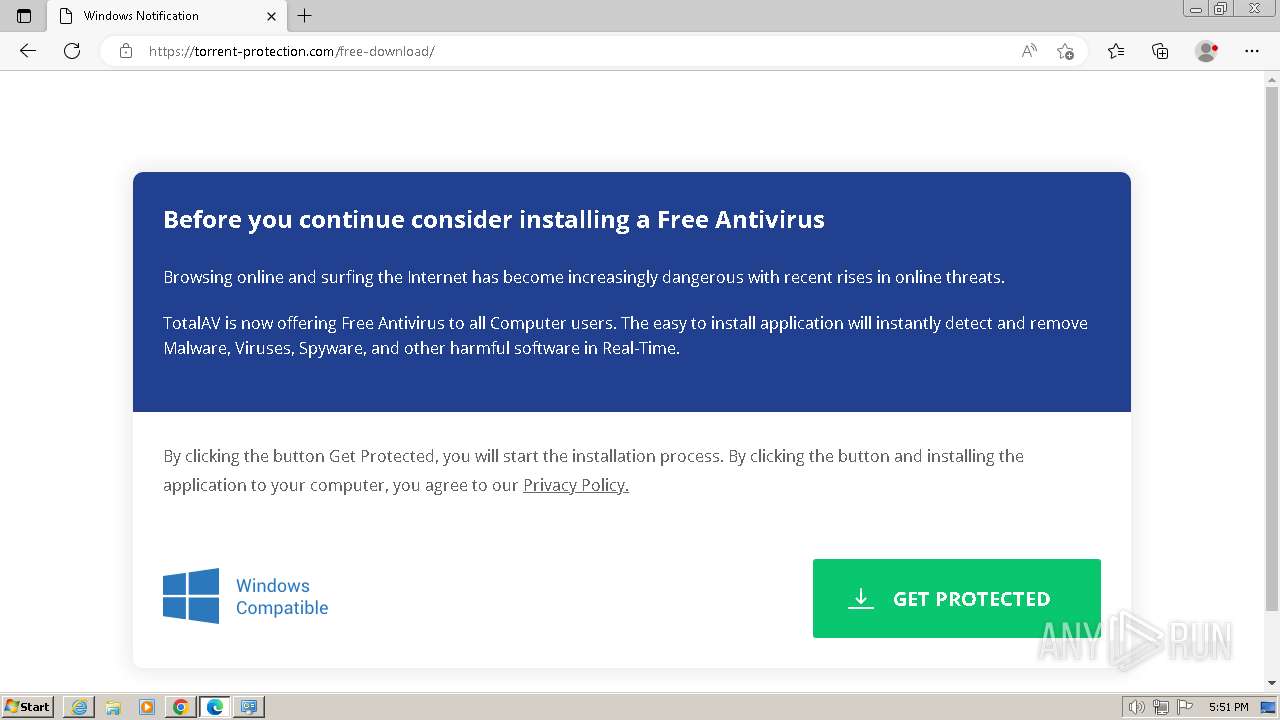Click the GET PROTECTED button

pyautogui.click(x=956, y=598)
